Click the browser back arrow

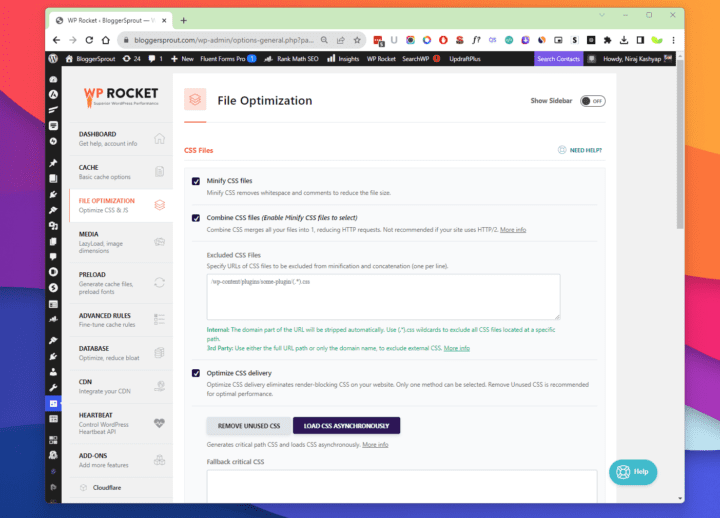pyautogui.click(x=56, y=40)
